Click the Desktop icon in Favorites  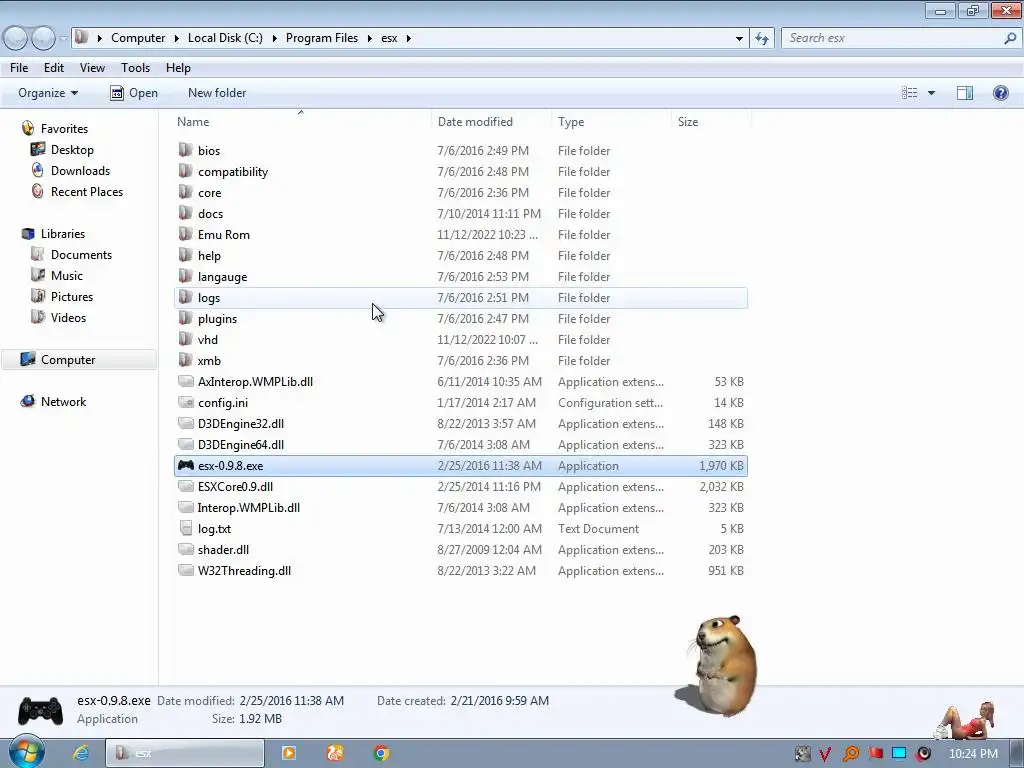coord(38,150)
